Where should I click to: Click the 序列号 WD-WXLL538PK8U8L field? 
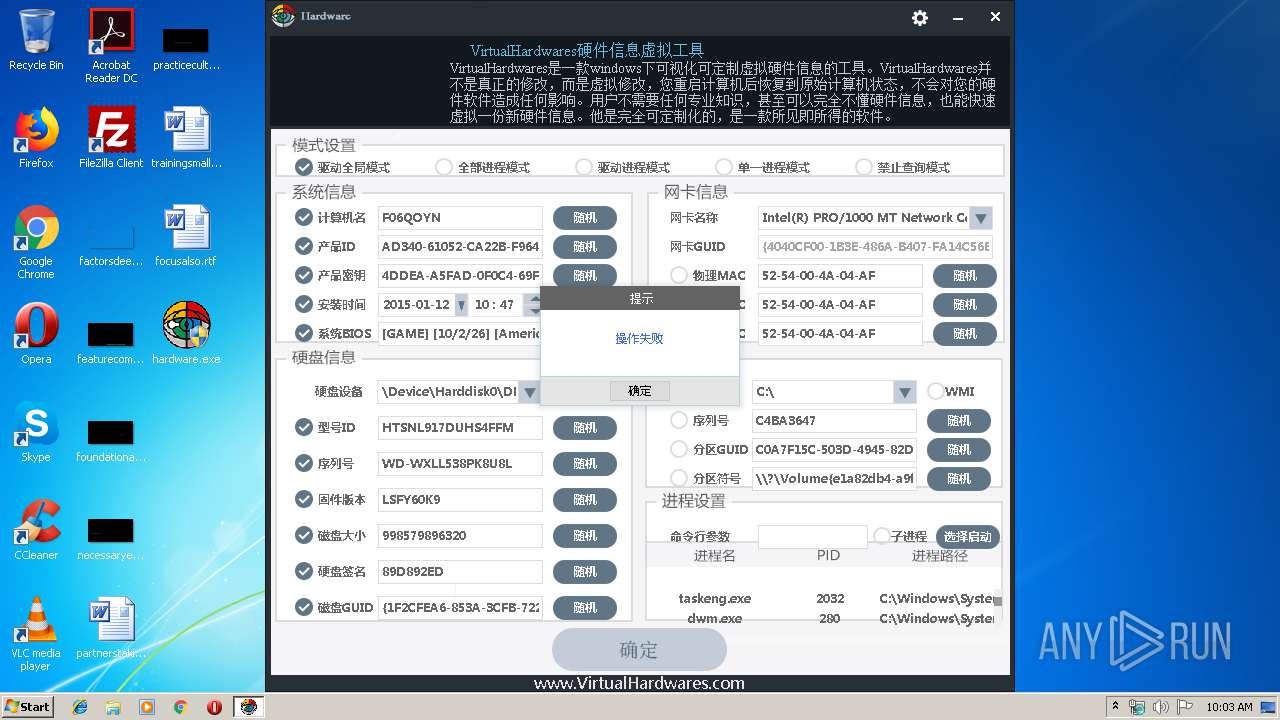[x=460, y=464]
